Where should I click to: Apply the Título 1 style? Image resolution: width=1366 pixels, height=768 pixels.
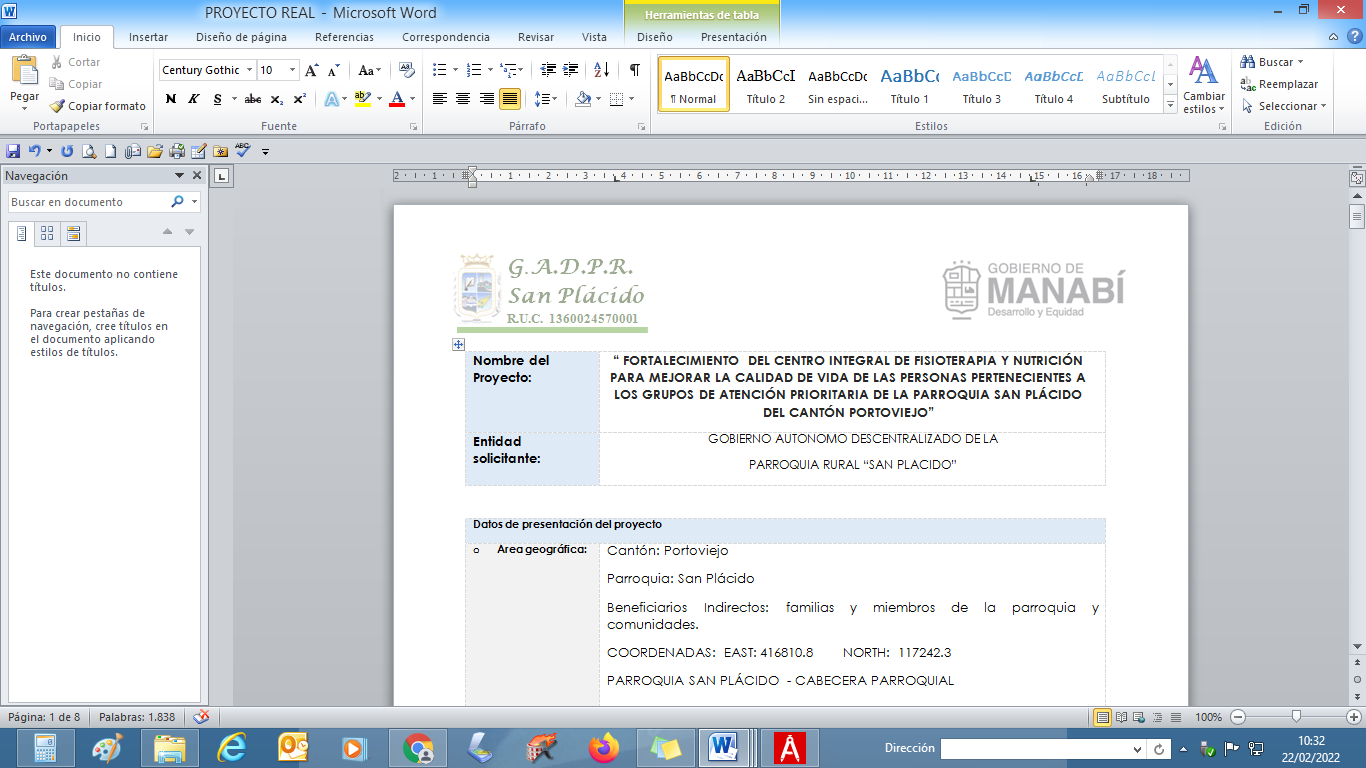909,85
